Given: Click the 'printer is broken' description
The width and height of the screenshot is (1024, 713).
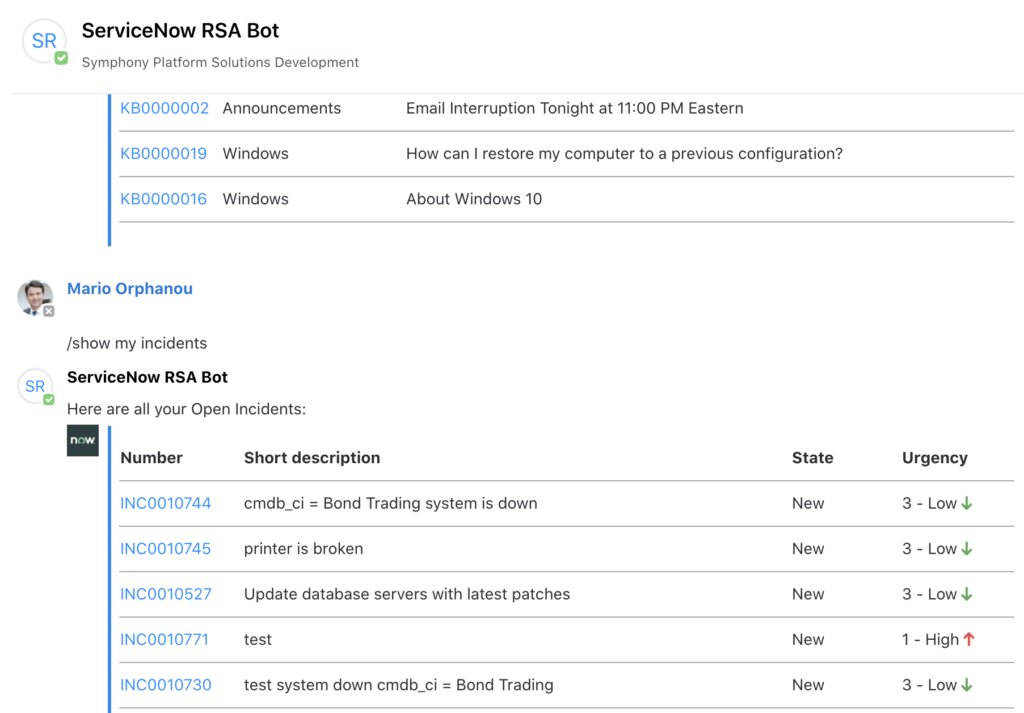Looking at the screenshot, I should click(304, 549).
